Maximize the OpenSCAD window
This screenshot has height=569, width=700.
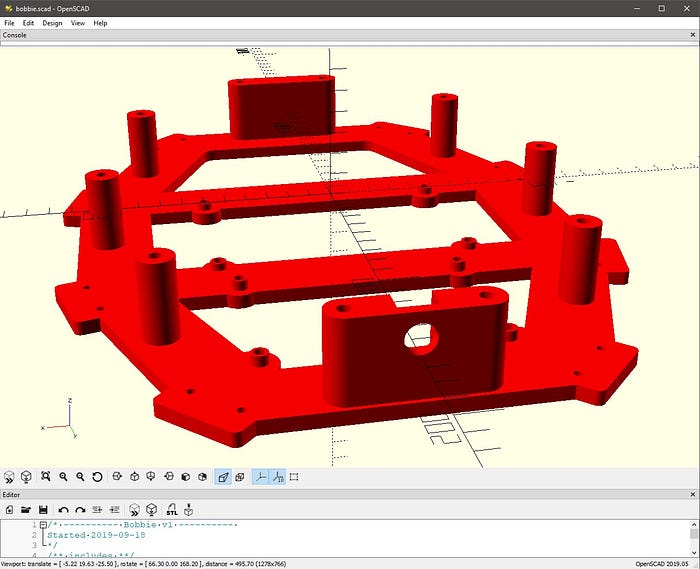(662, 8)
